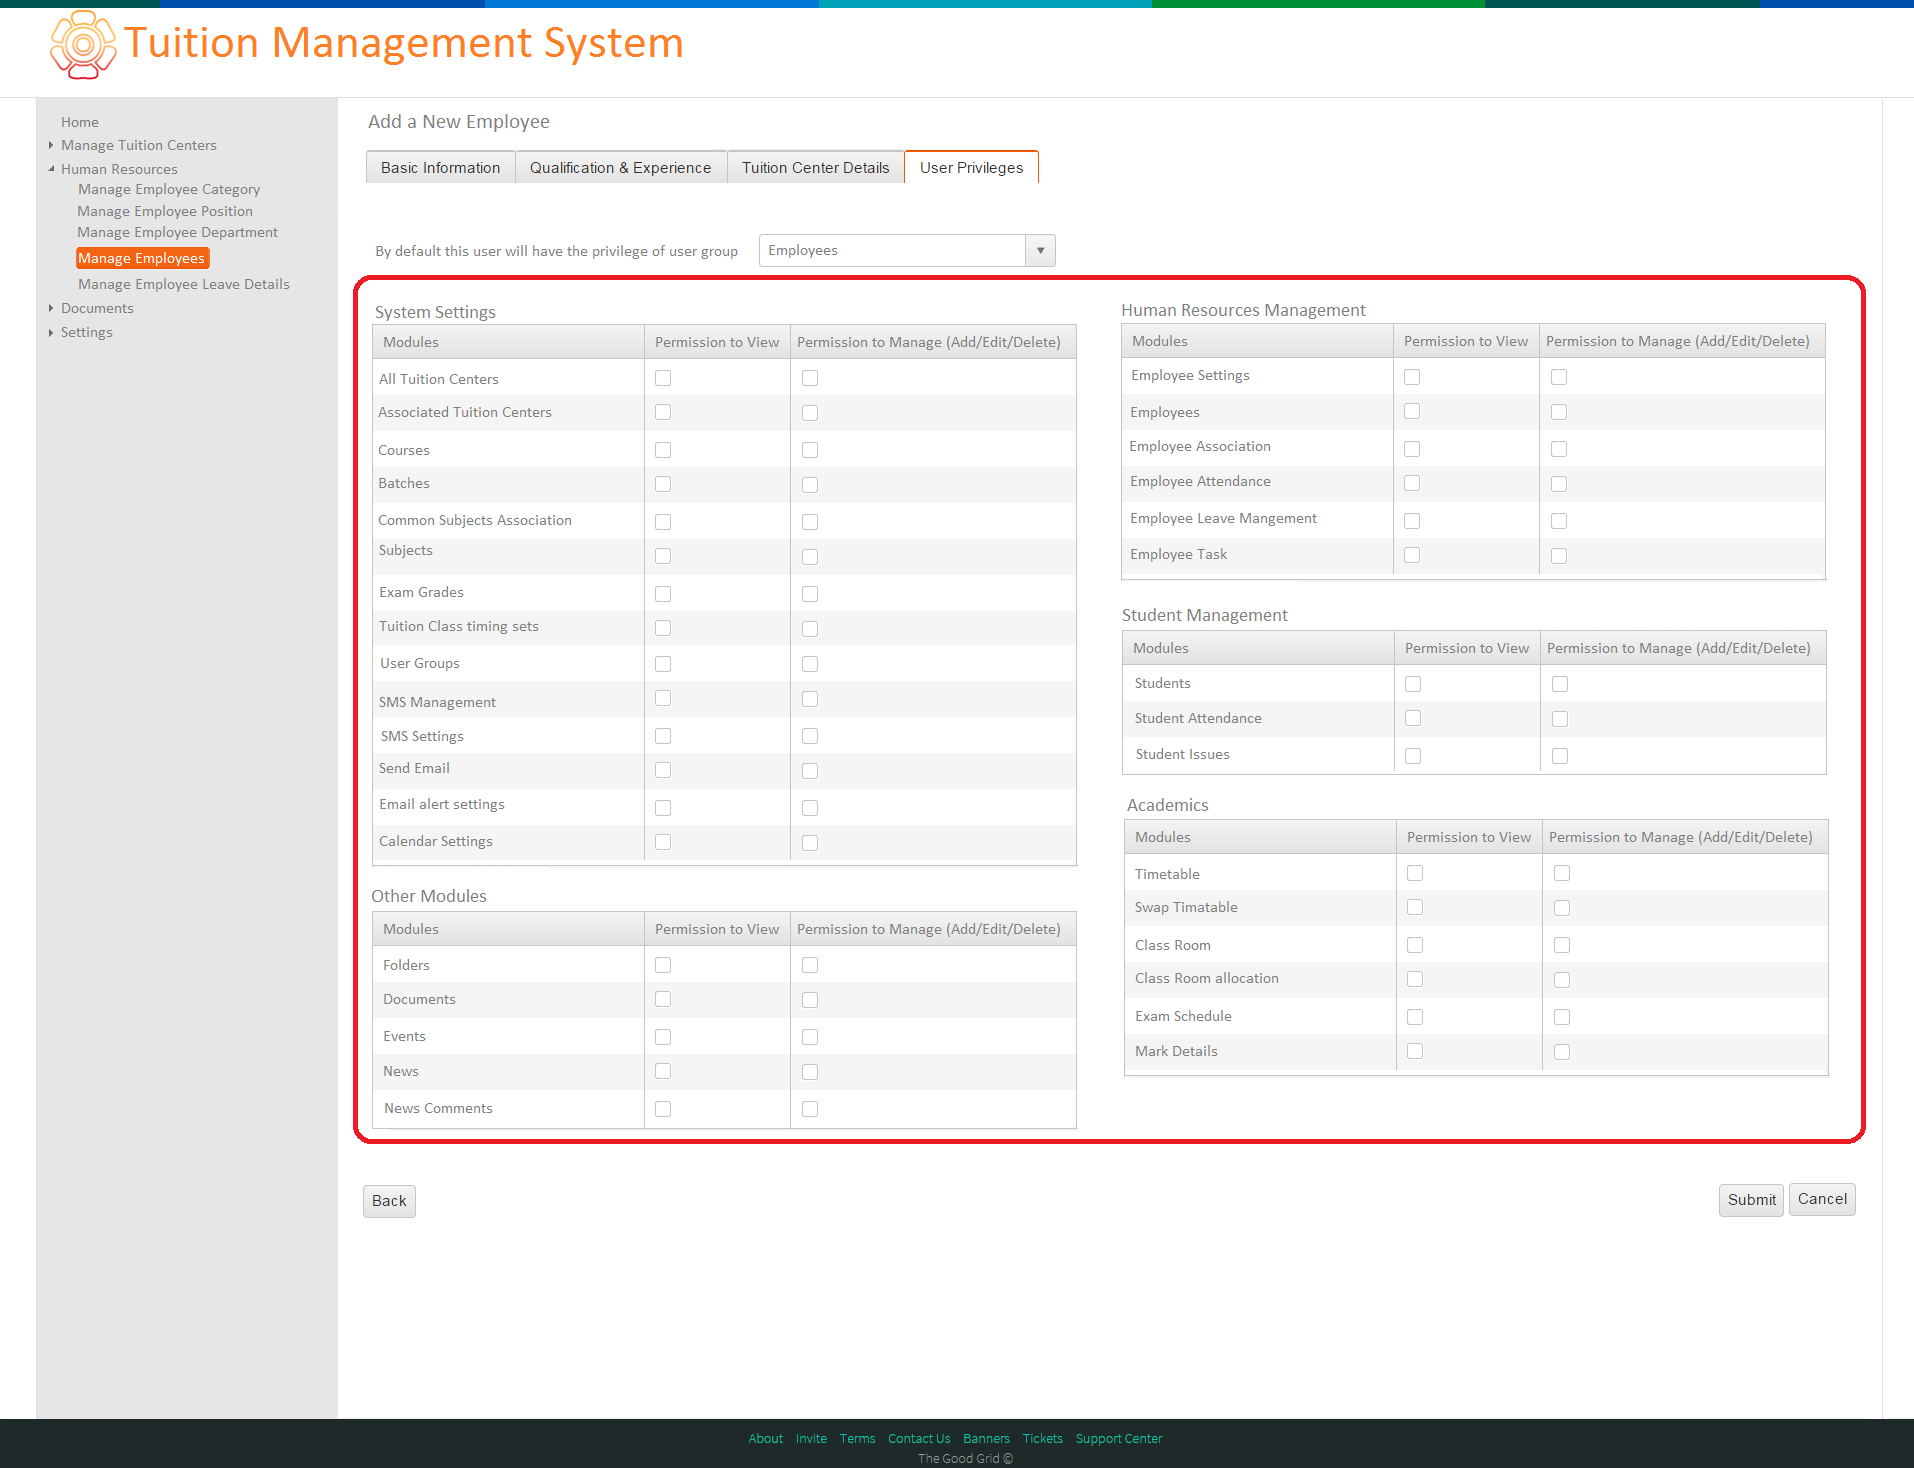Click the Submit button
The height and width of the screenshot is (1468, 1914).
(x=1751, y=1200)
